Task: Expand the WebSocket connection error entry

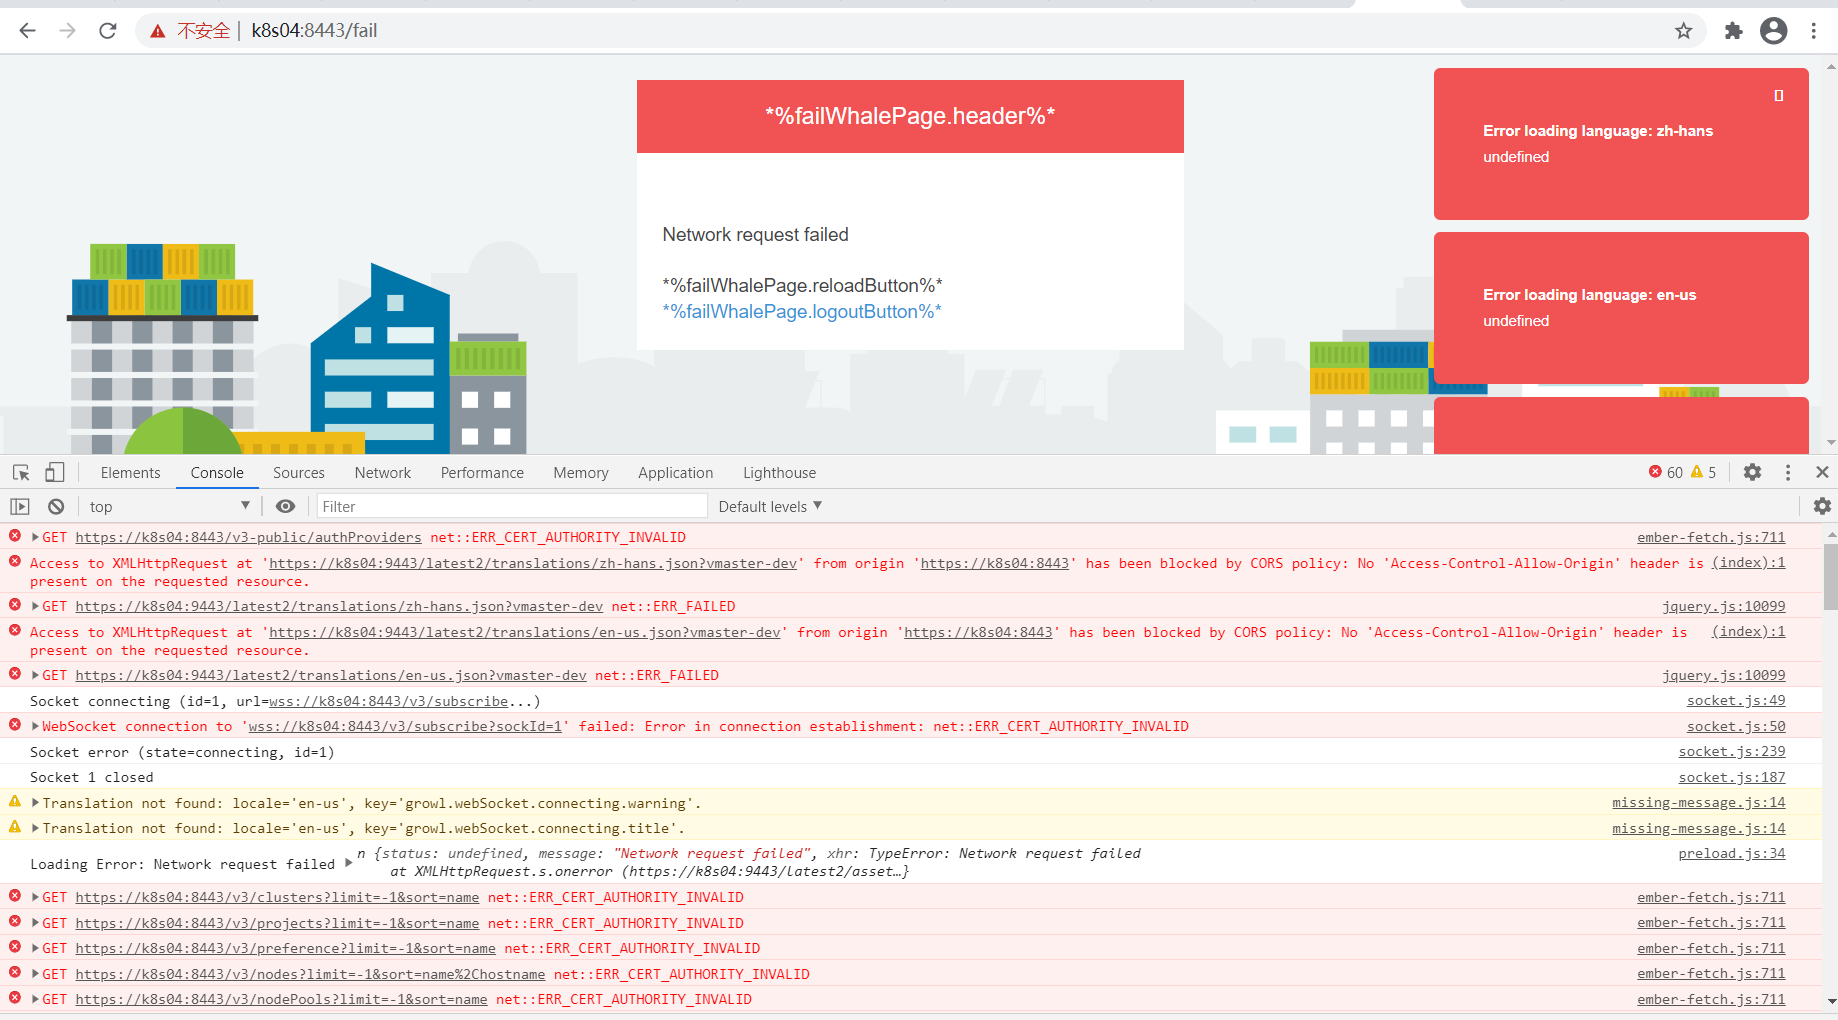Action: [36, 727]
